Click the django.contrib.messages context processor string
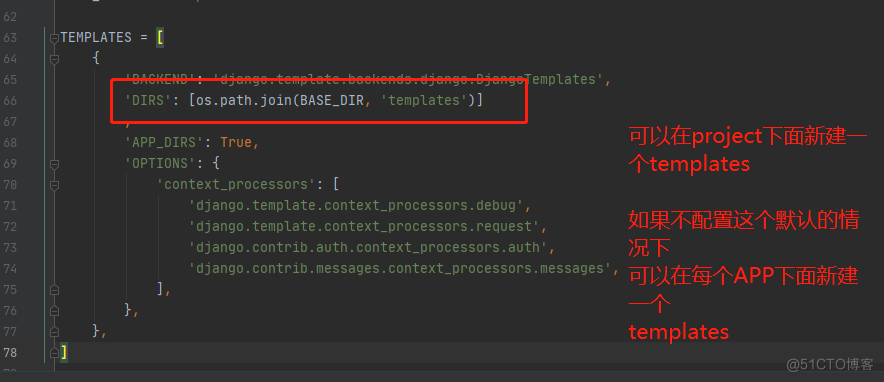The height and width of the screenshot is (382, 884). pos(400,269)
